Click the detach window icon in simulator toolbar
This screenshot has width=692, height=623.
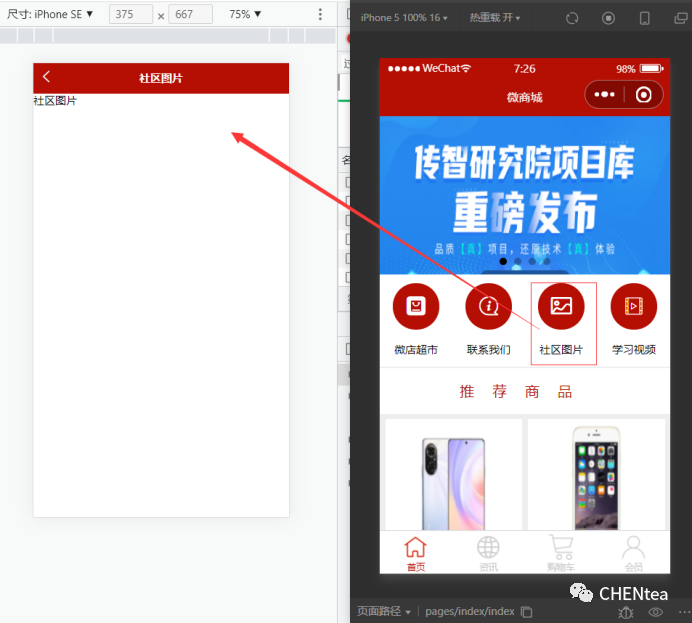681,18
